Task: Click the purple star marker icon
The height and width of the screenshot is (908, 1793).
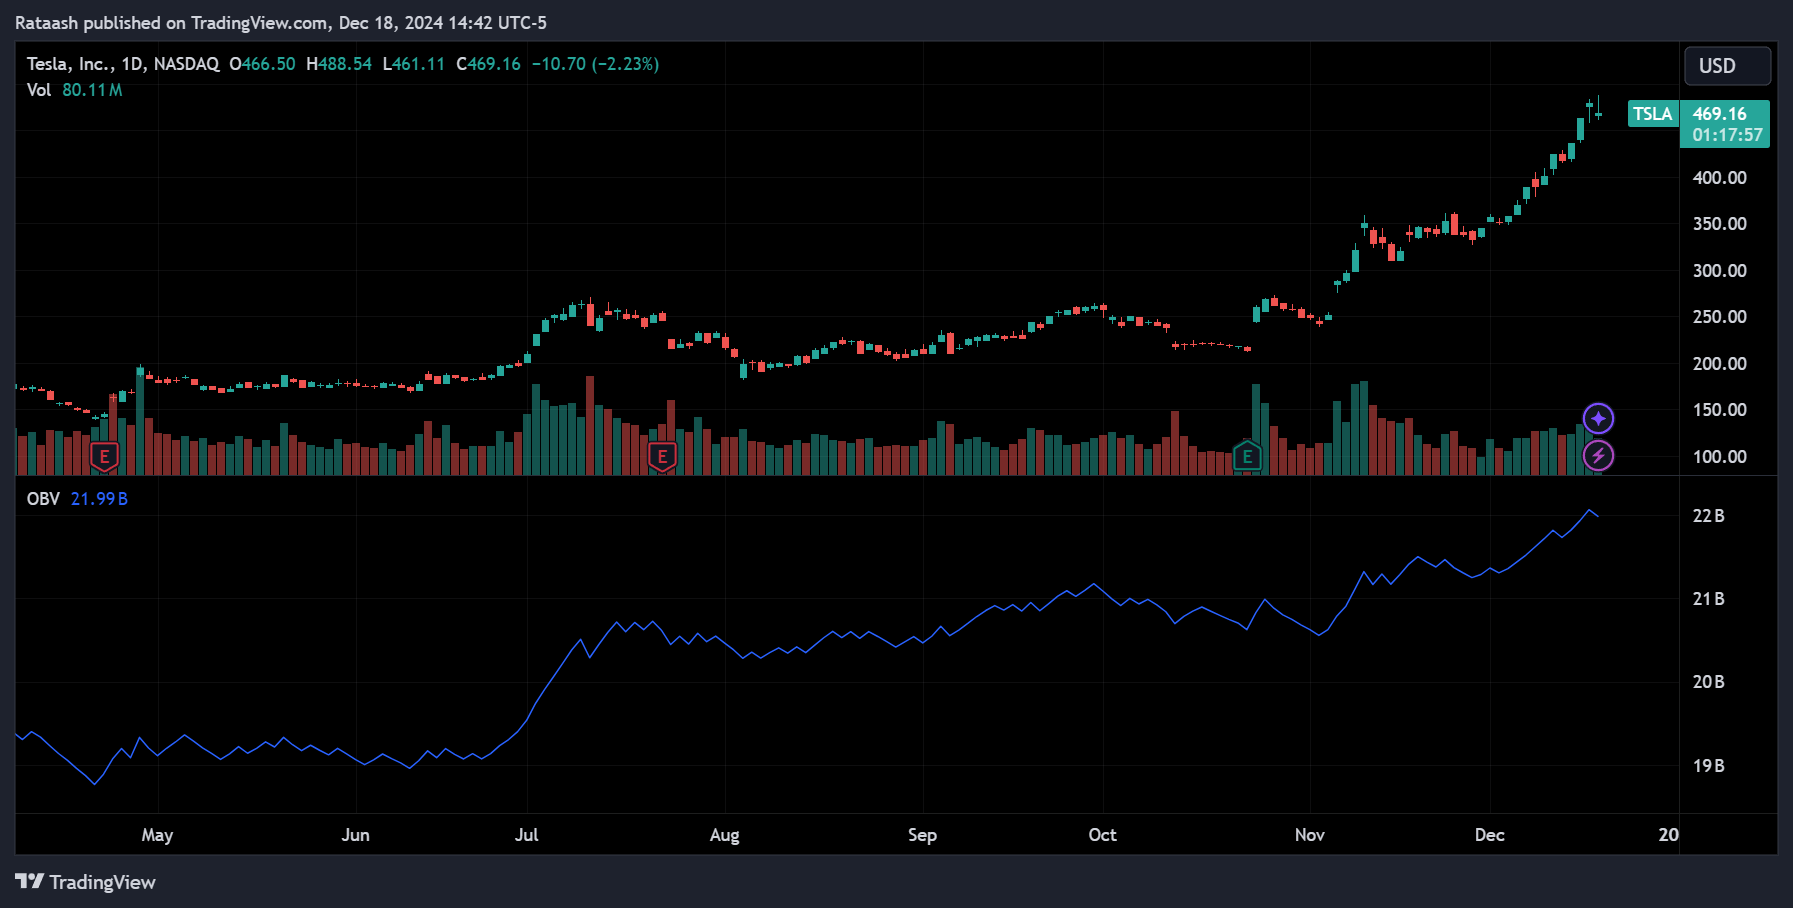Action: coord(1598,418)
